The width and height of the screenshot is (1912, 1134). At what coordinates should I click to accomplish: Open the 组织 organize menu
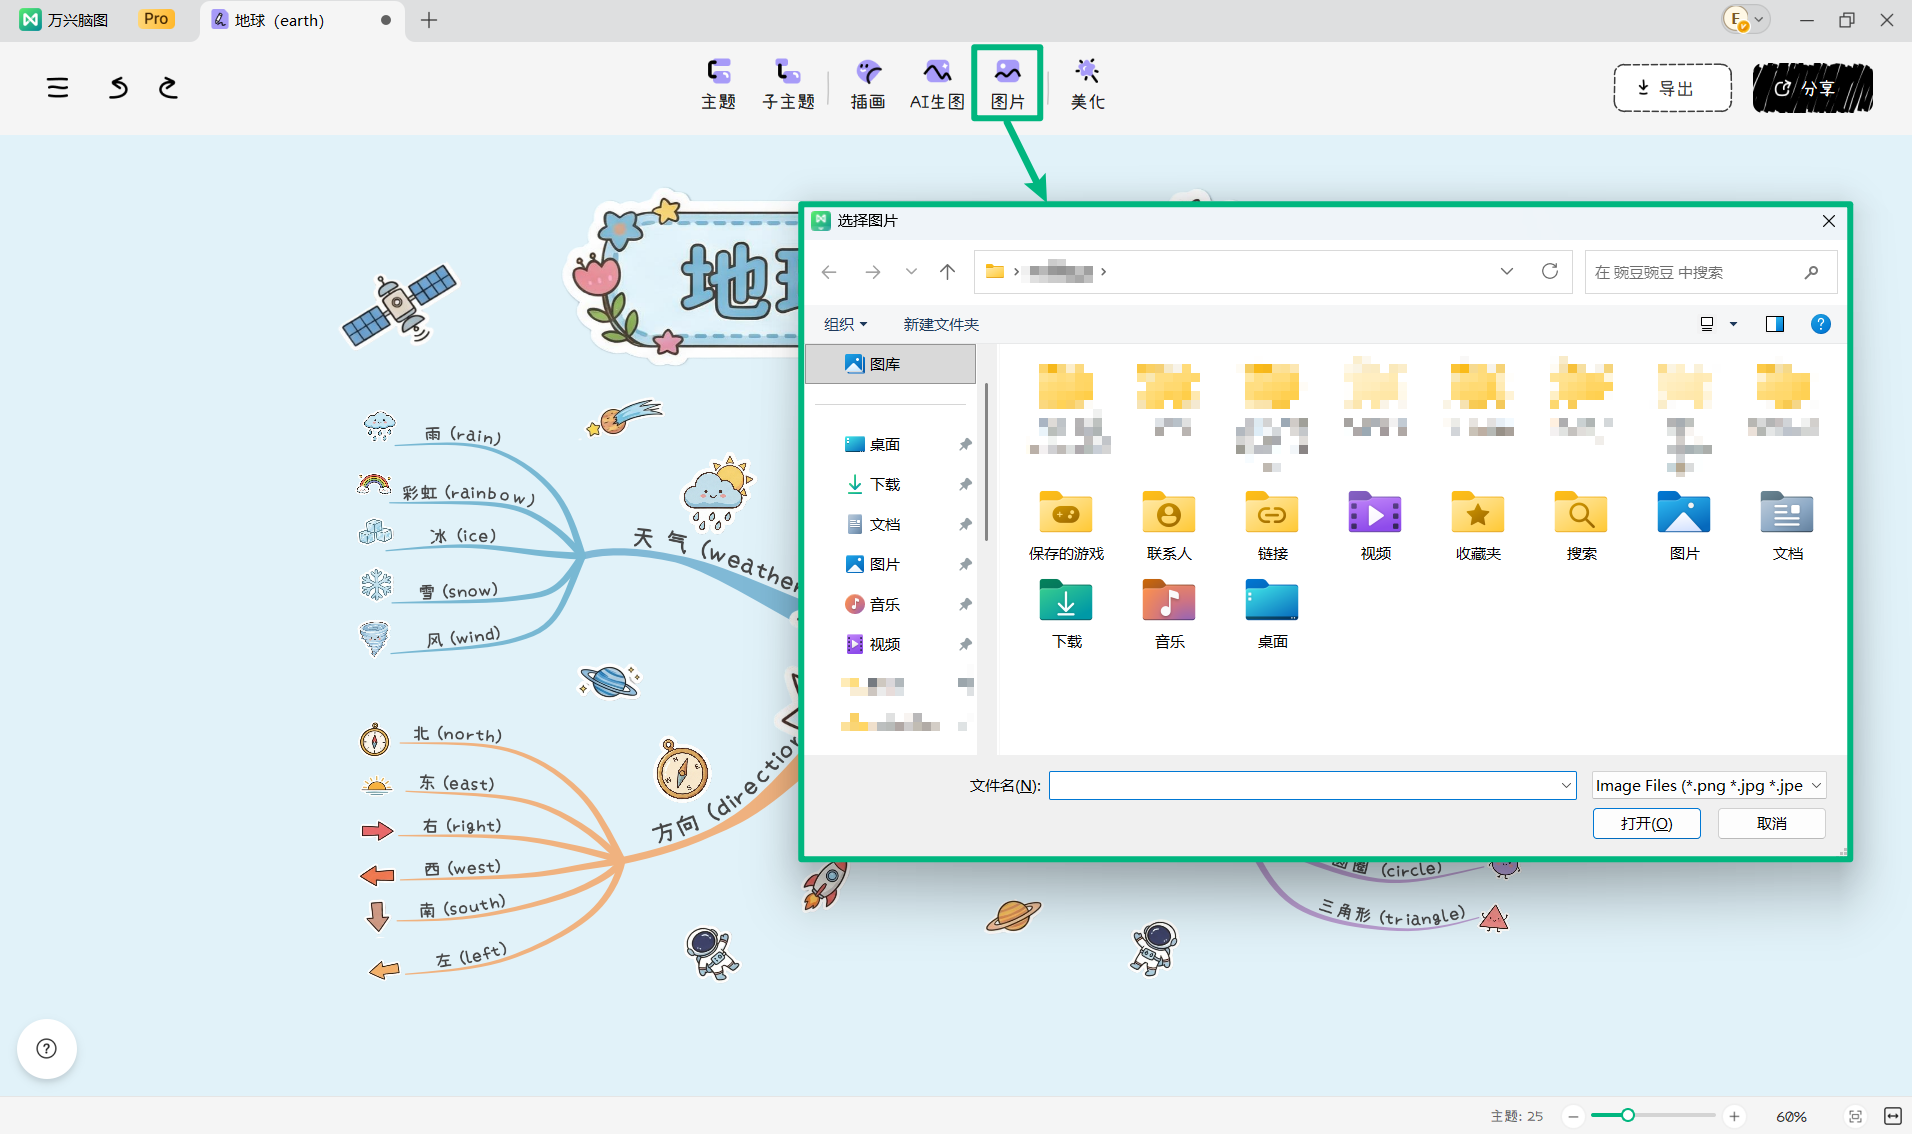pos(846,324)
